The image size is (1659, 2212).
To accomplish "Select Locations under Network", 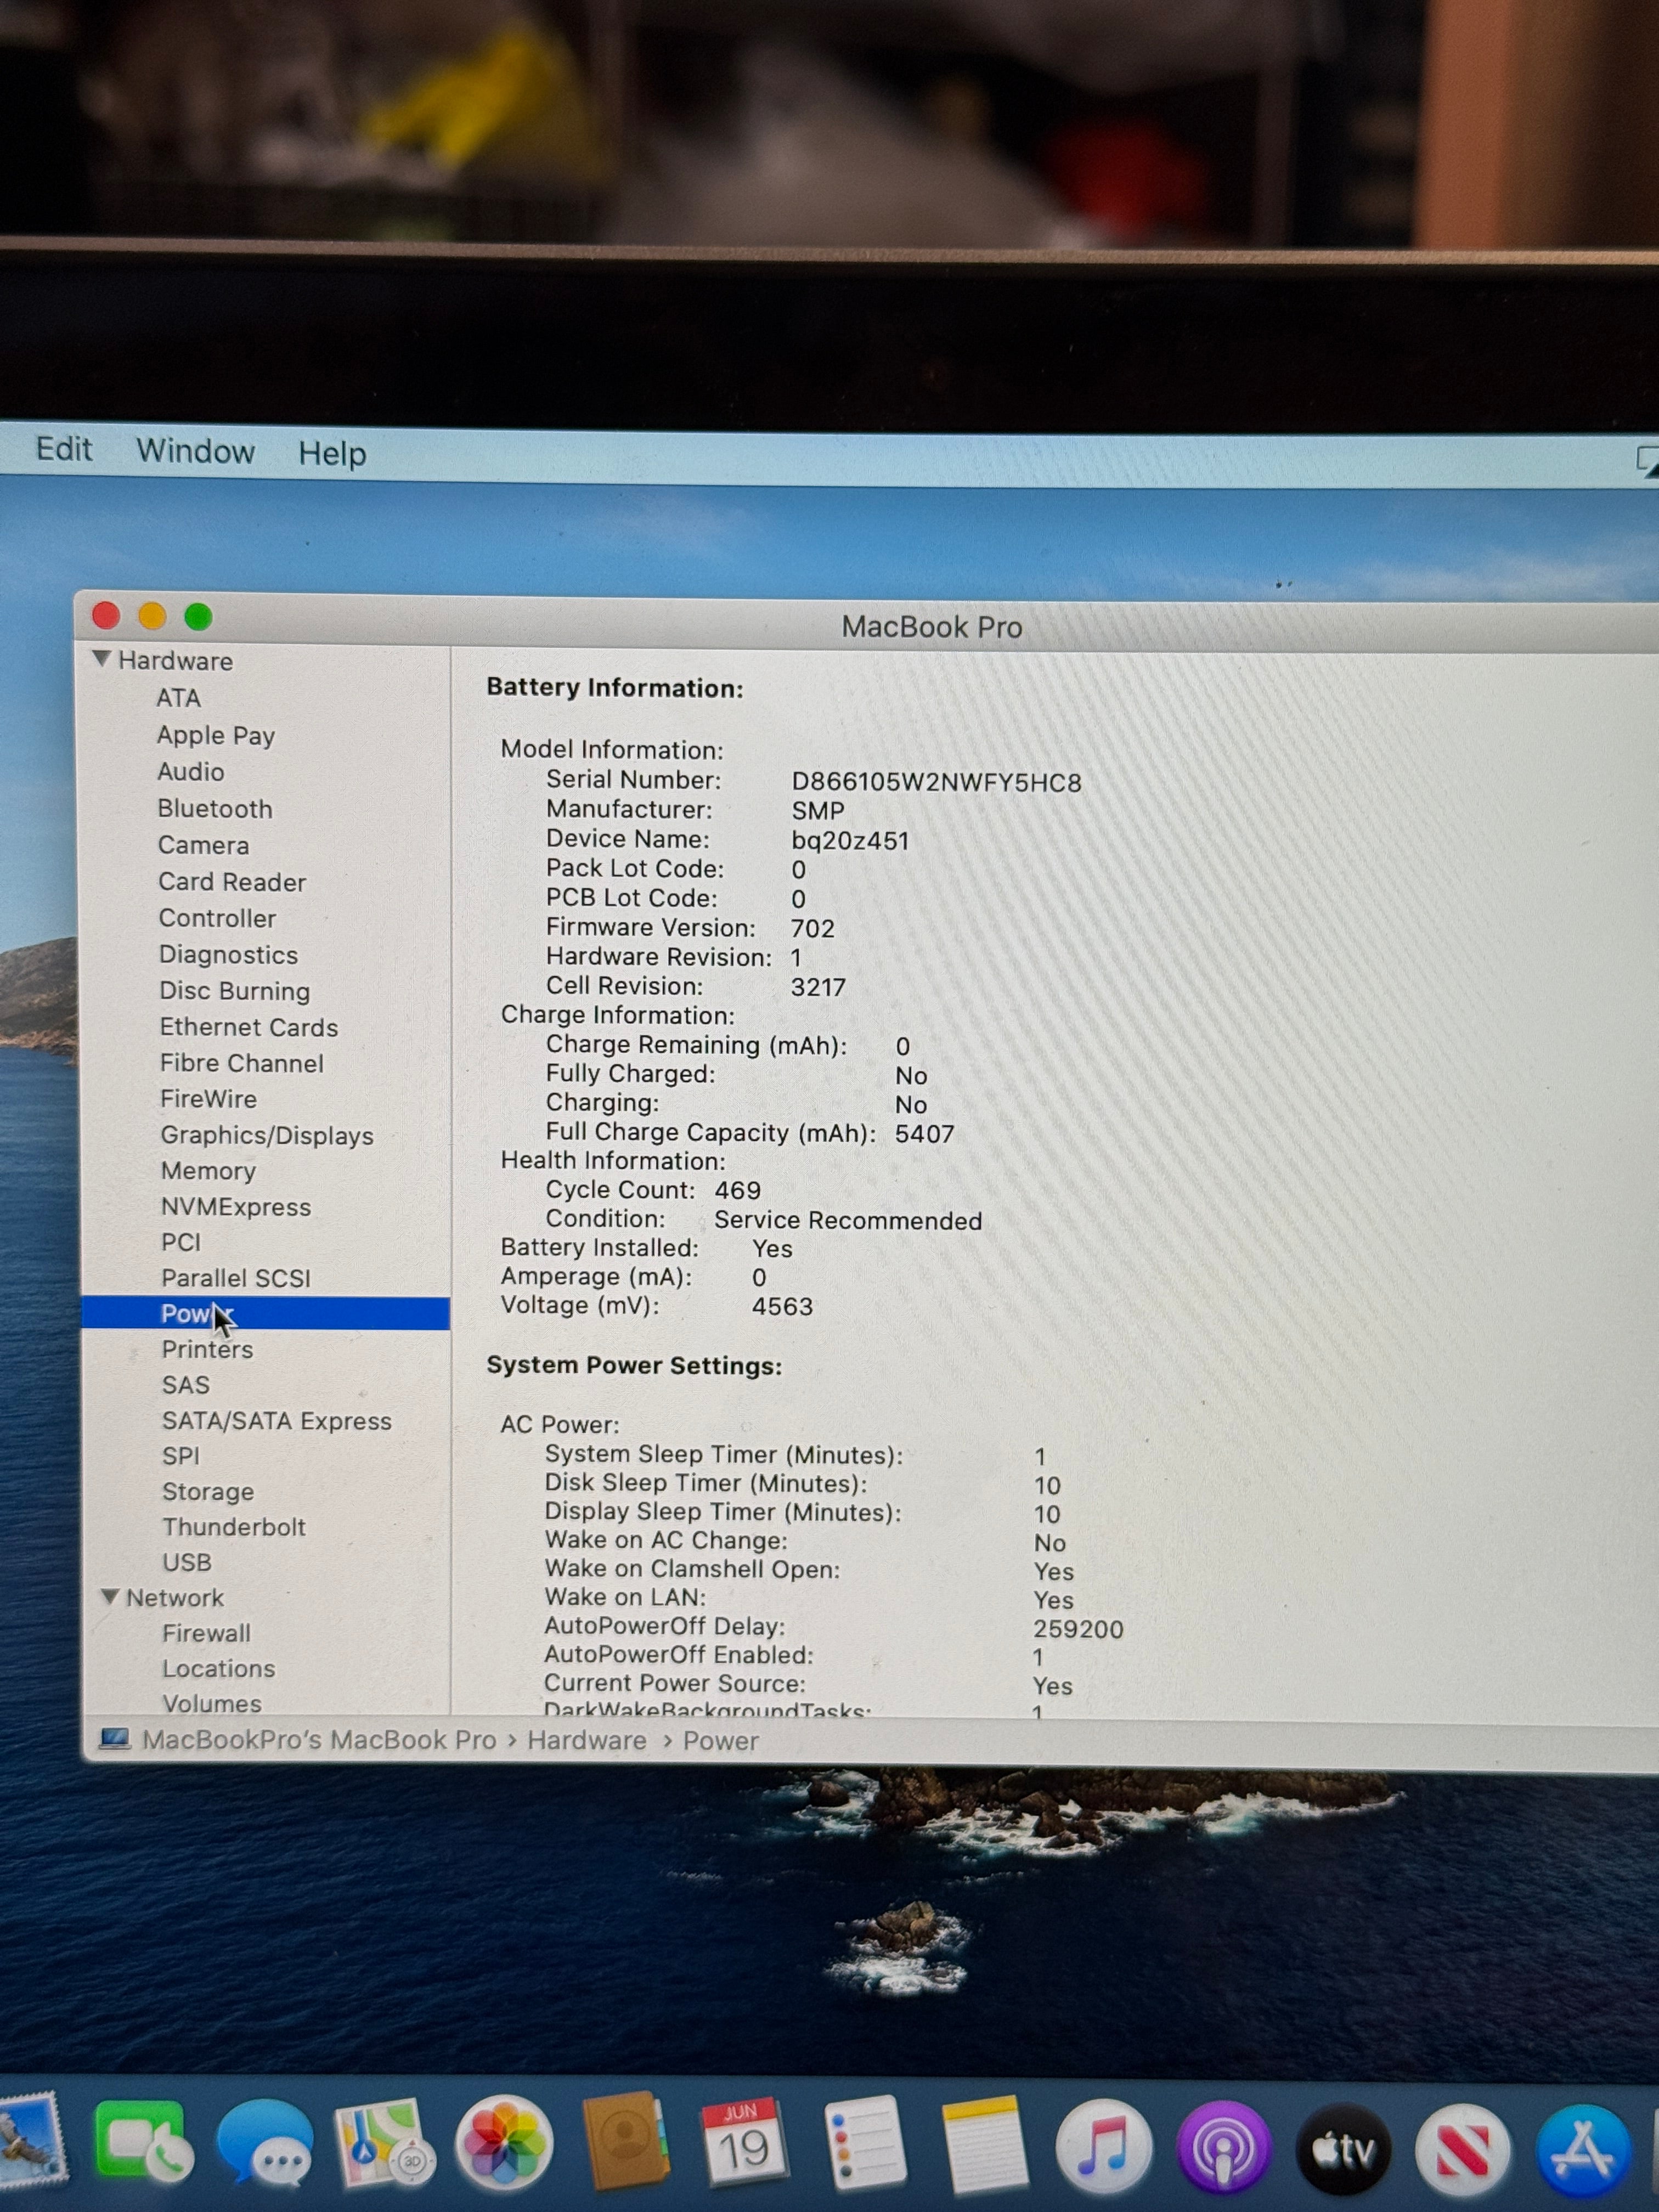I will pos(219,1668).
